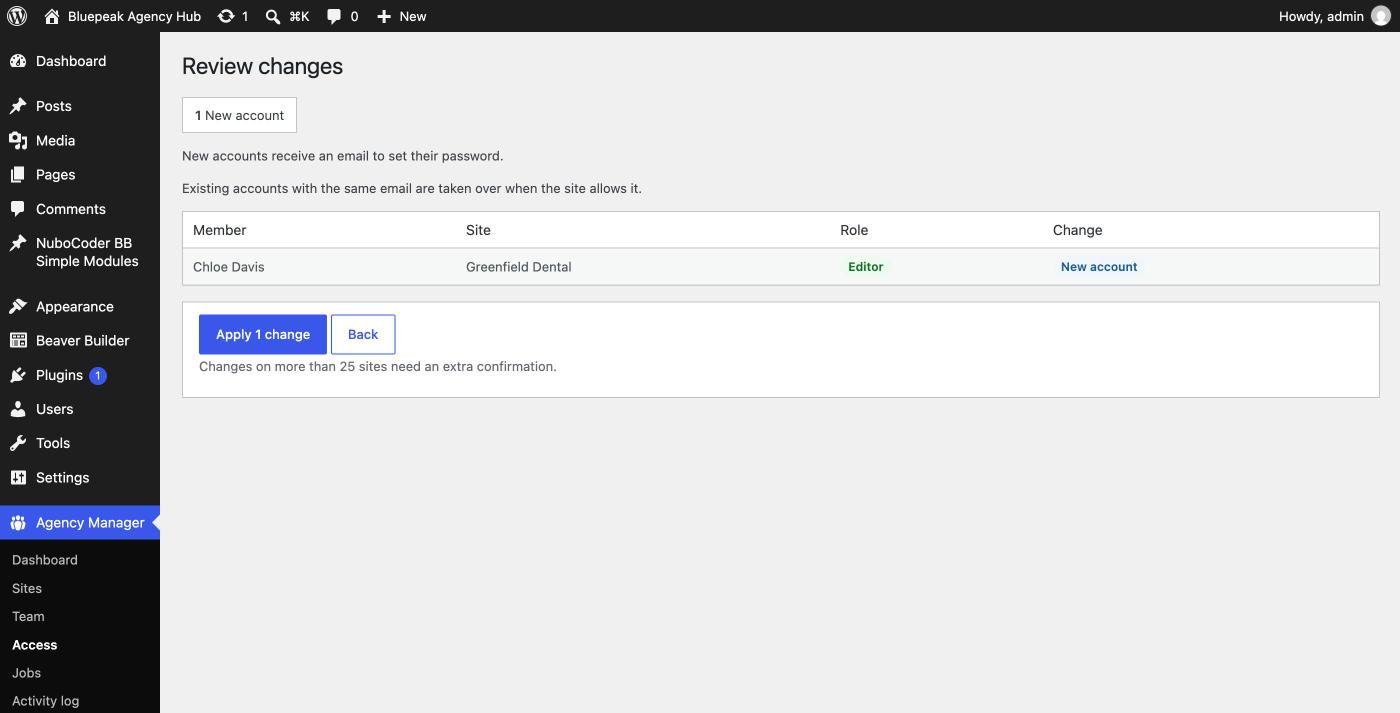
Task: Select the Access submenu item
Action: pos(35,645)
